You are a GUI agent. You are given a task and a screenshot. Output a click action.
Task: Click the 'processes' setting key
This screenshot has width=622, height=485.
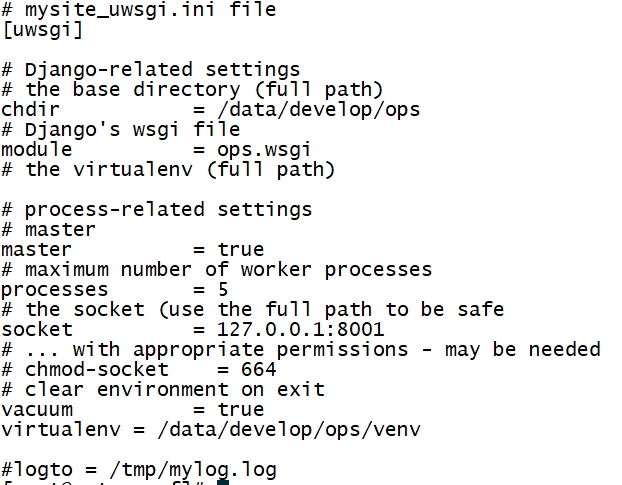tap(54, 290)
